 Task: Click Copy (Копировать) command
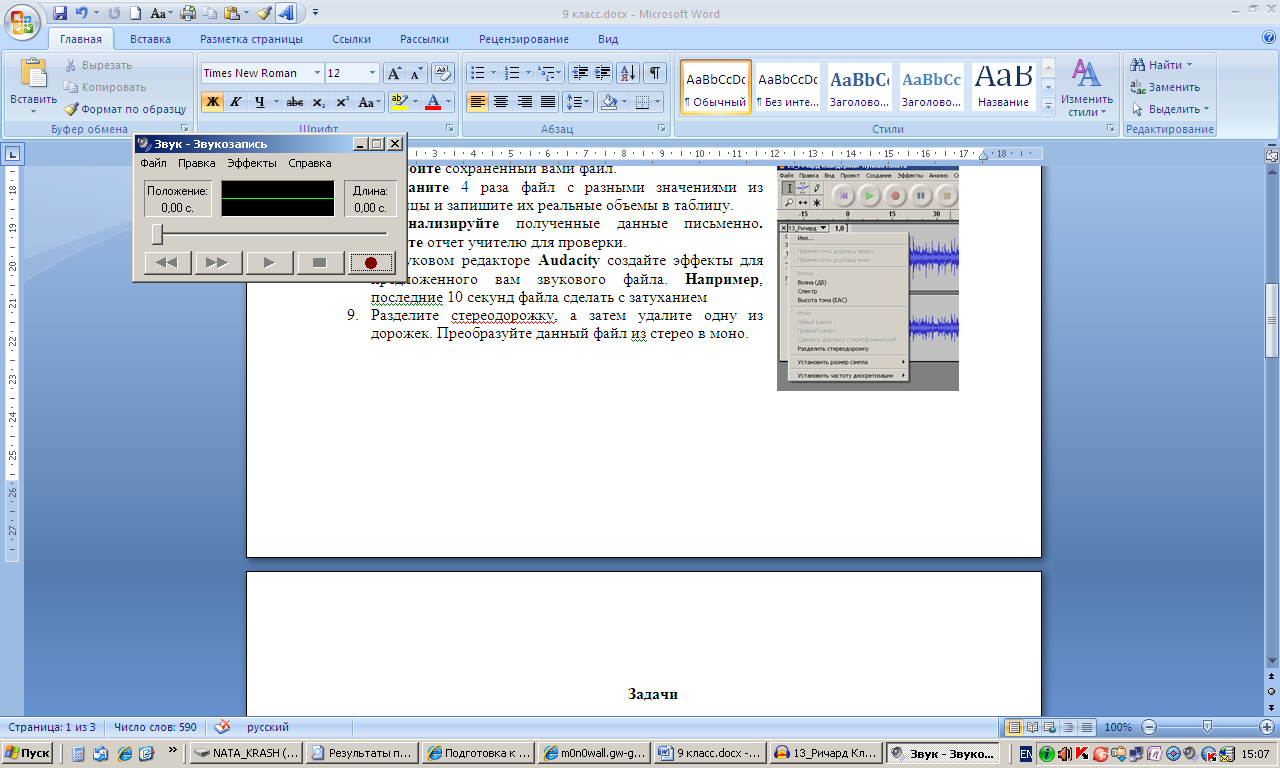(x=104, y=87)
